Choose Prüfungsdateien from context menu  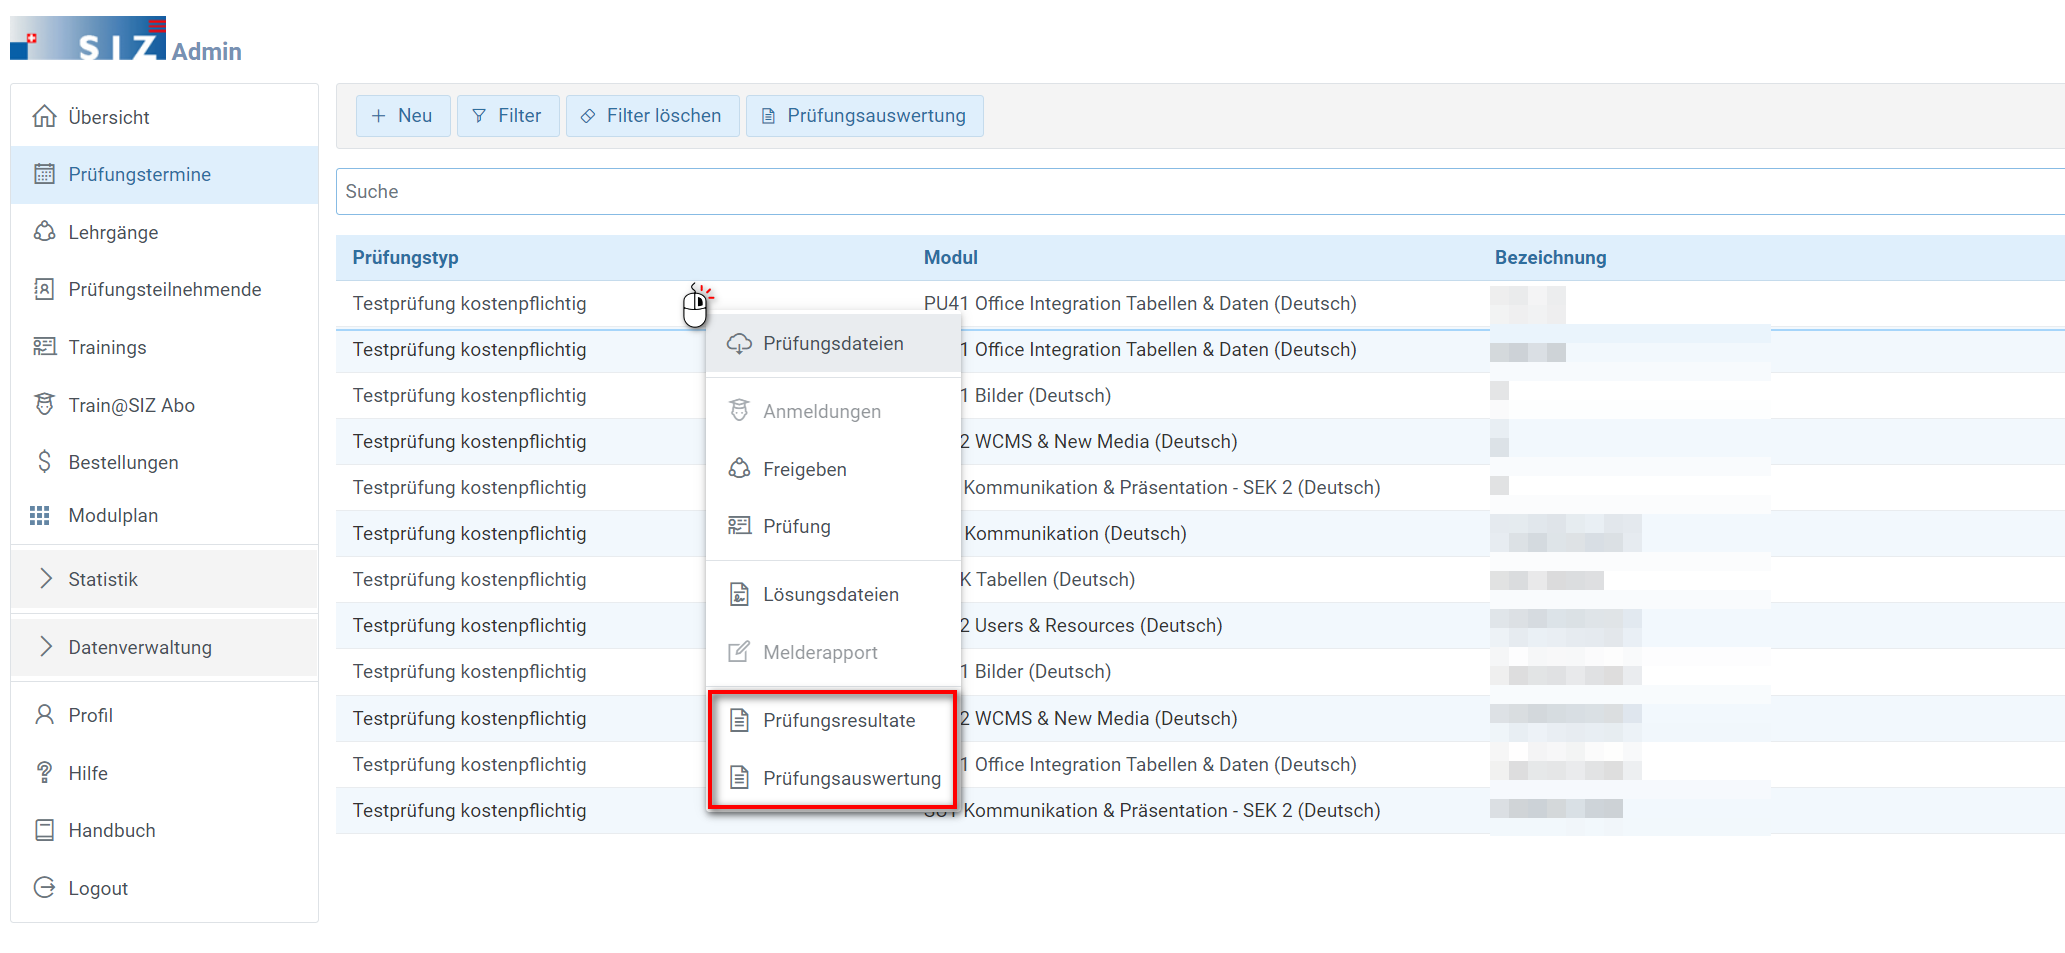(833, 343)
